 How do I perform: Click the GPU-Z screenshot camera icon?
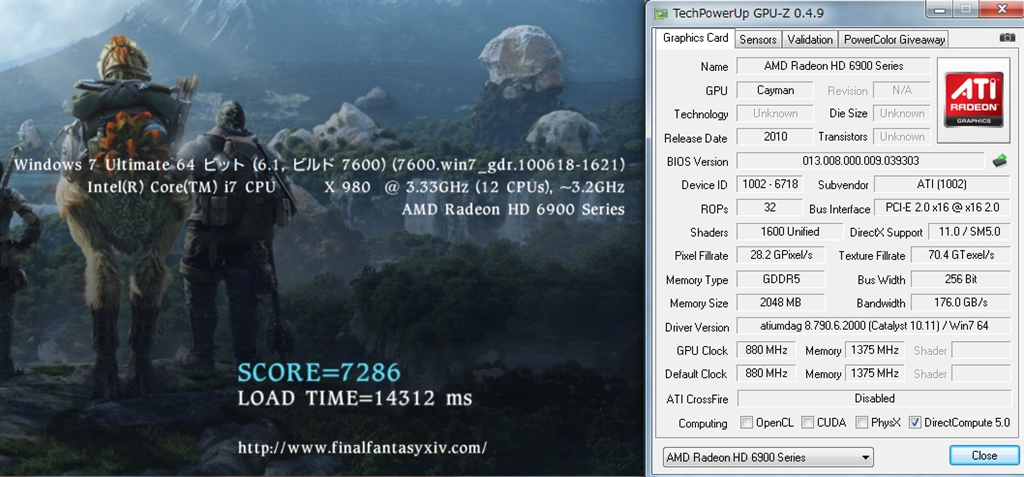pos(1007,39)
